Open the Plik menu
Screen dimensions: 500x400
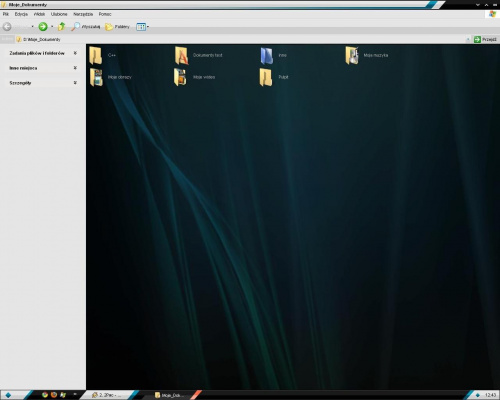6,14
